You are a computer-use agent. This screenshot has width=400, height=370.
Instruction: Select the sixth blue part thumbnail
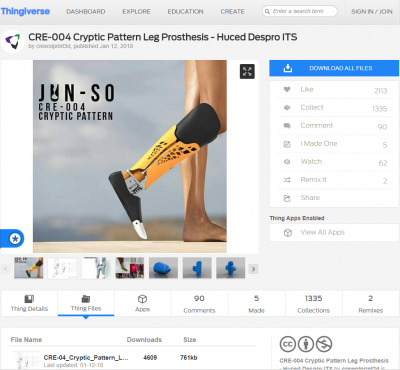pyautogui.click(x=197, y=268)
